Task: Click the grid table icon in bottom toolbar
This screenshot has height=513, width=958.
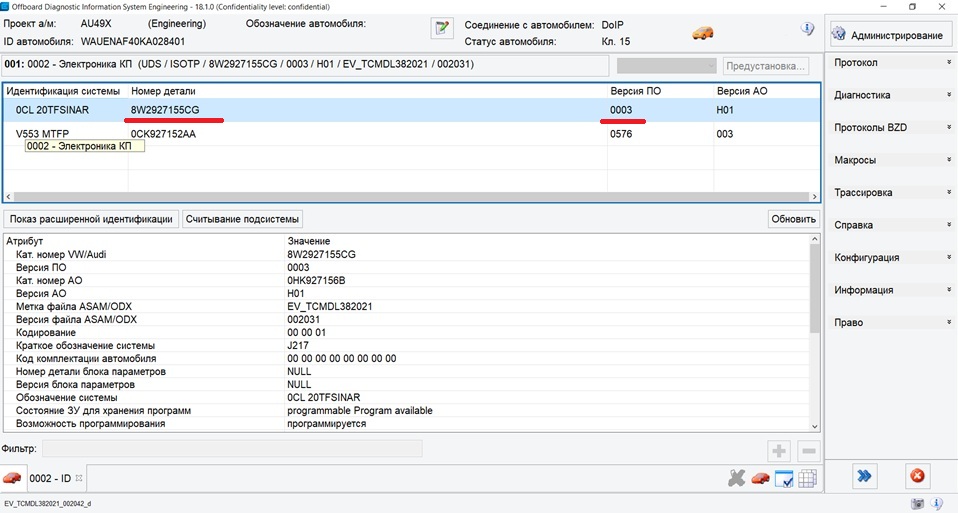Action: click(x=807, y=478)
